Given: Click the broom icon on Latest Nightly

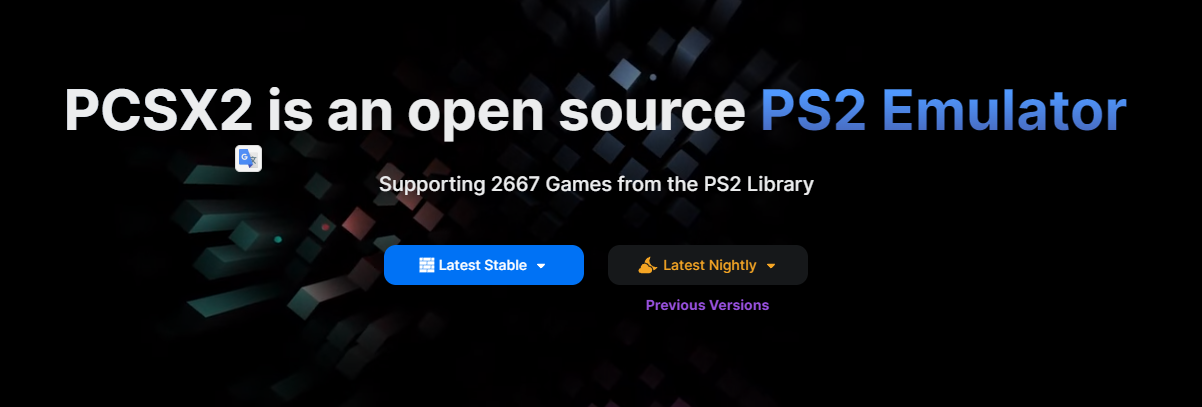Looking at the screenshot, I should pyautogui.click(x=648, y=265).
